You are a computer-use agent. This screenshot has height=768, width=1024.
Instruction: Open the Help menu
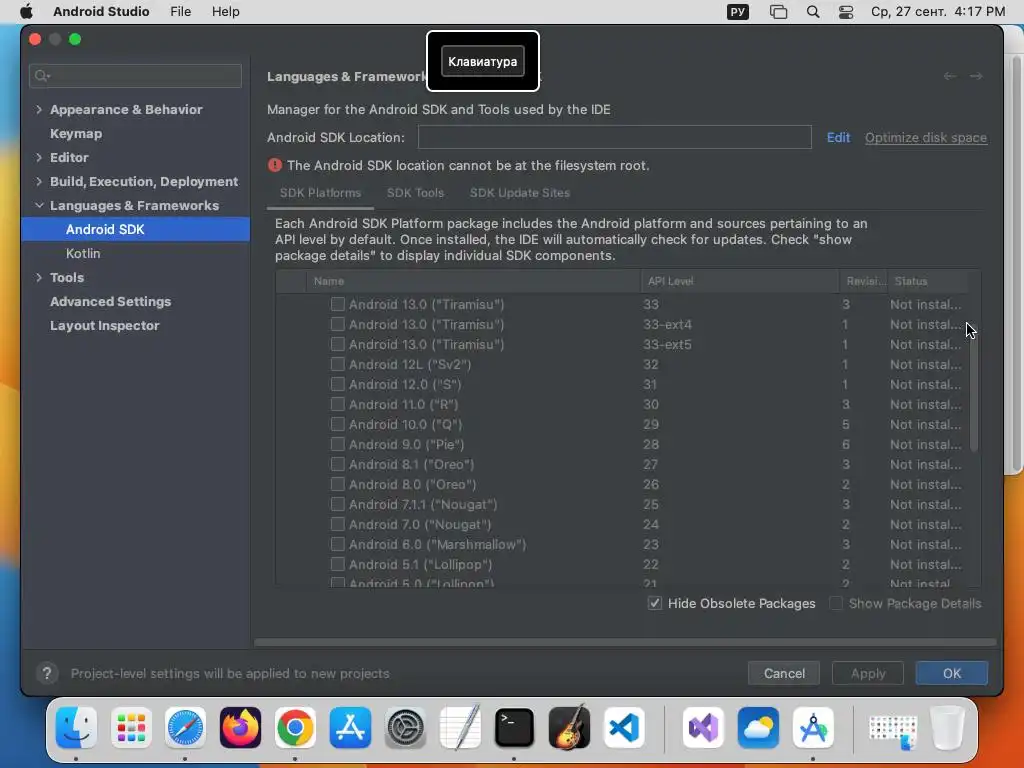tap(225, 12)
